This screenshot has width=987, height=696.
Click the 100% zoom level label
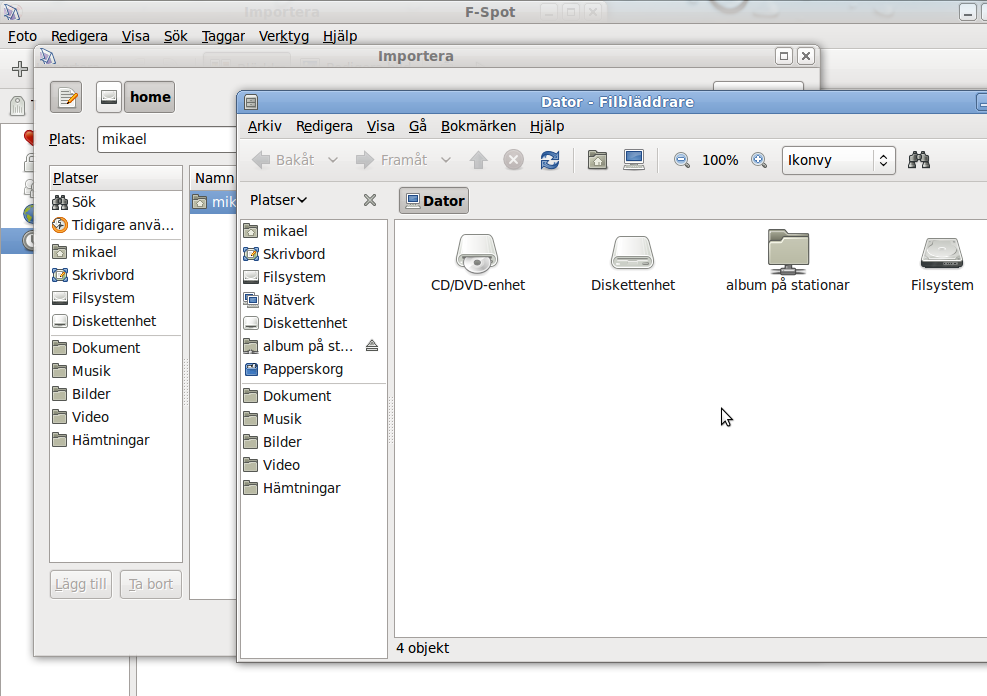coord(720,160)
